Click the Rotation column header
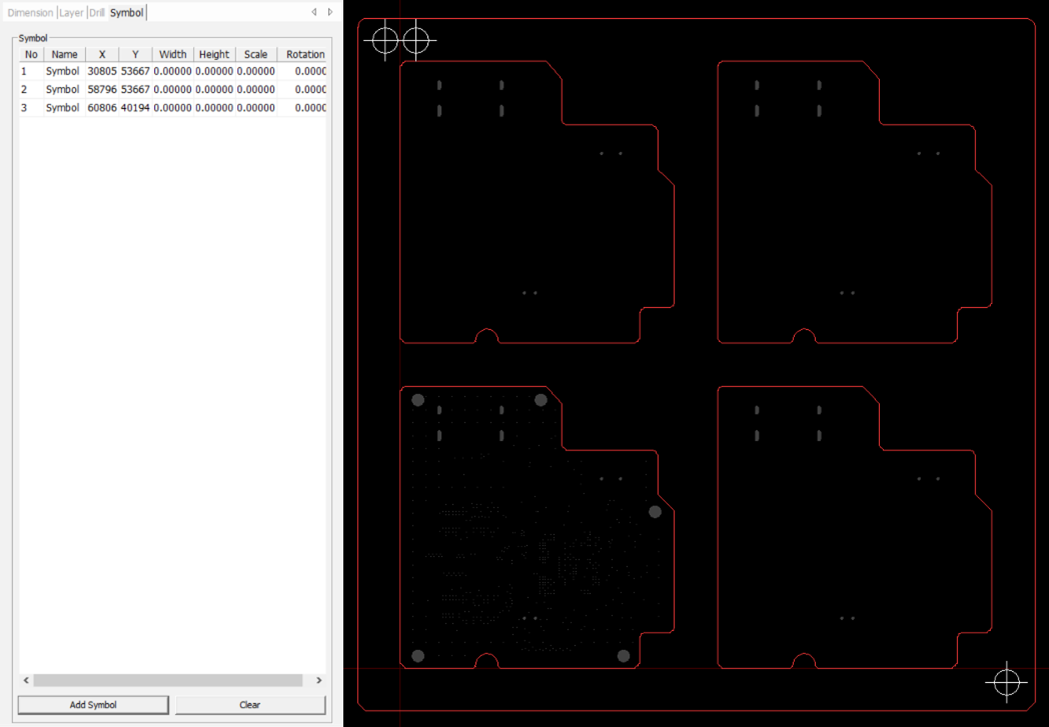The height and width of the screenshot is (727, 1049). point(304,54)
